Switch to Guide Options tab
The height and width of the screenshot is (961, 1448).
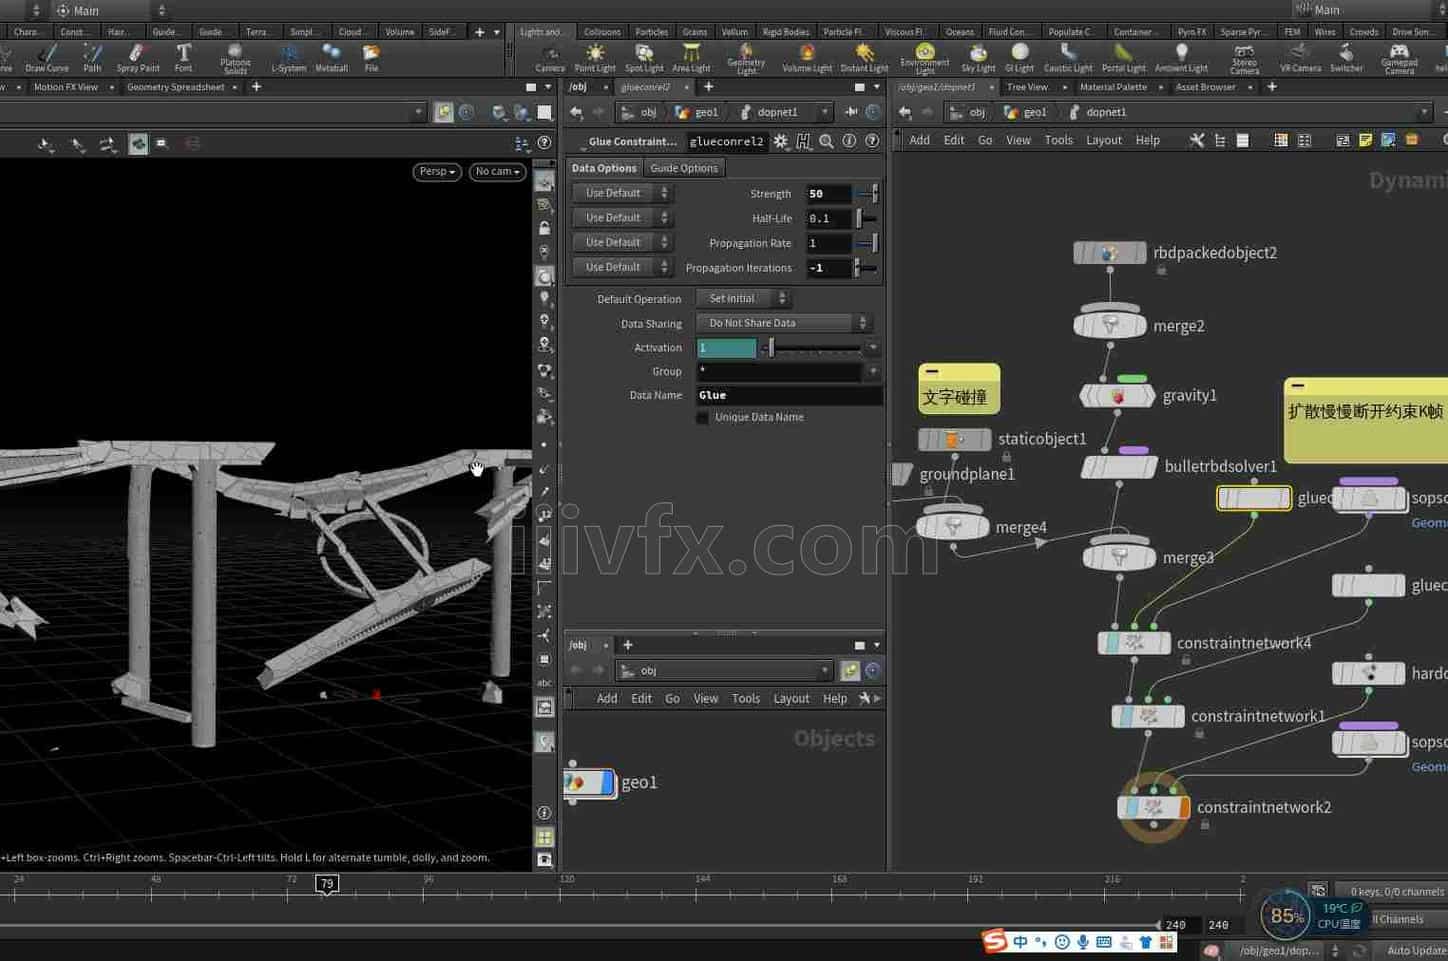684,168
